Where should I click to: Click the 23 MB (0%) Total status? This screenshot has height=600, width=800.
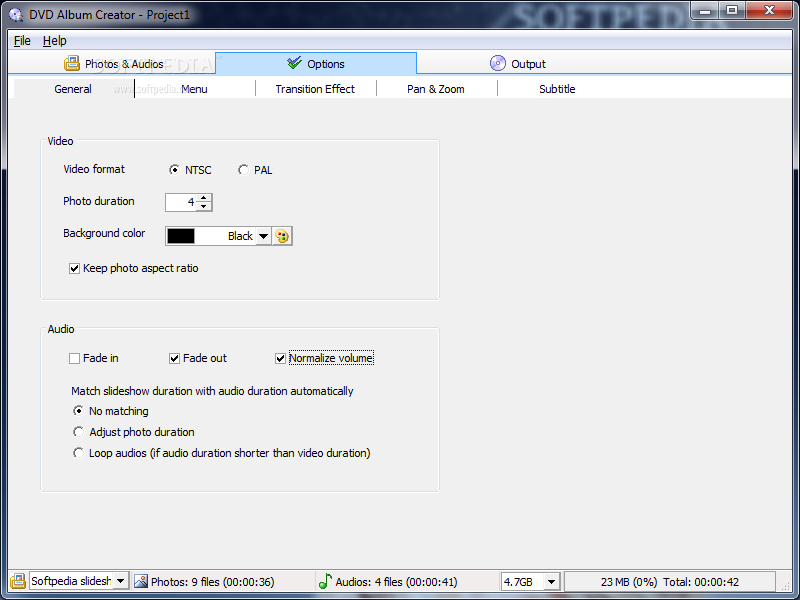[x=670, y=582]
